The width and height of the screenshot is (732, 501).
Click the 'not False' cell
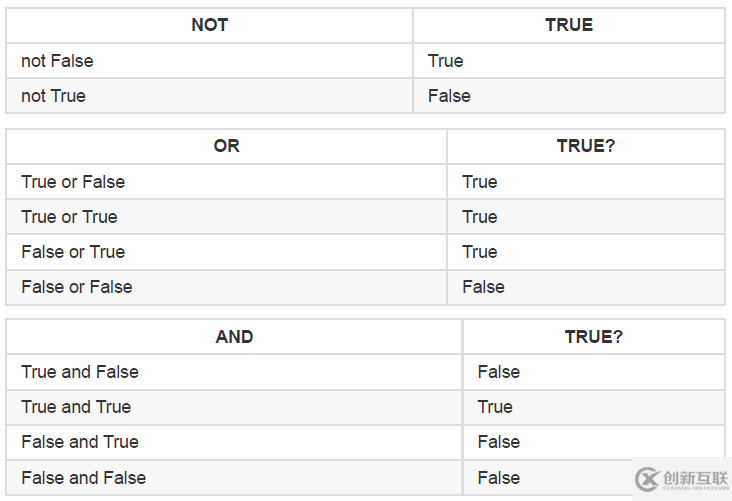[210, 61]
